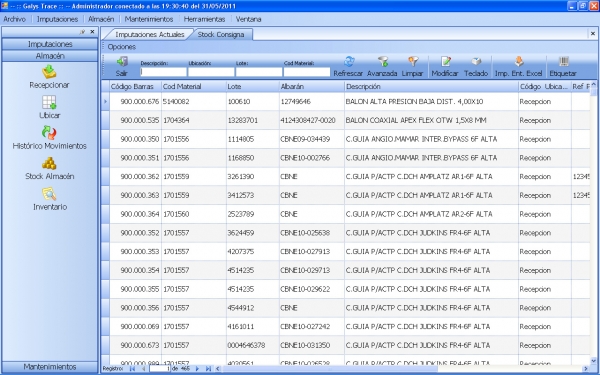Screen dimensions: 600x375
Task: Open the Stock Almacén icon
Action: tap(49, 163)
